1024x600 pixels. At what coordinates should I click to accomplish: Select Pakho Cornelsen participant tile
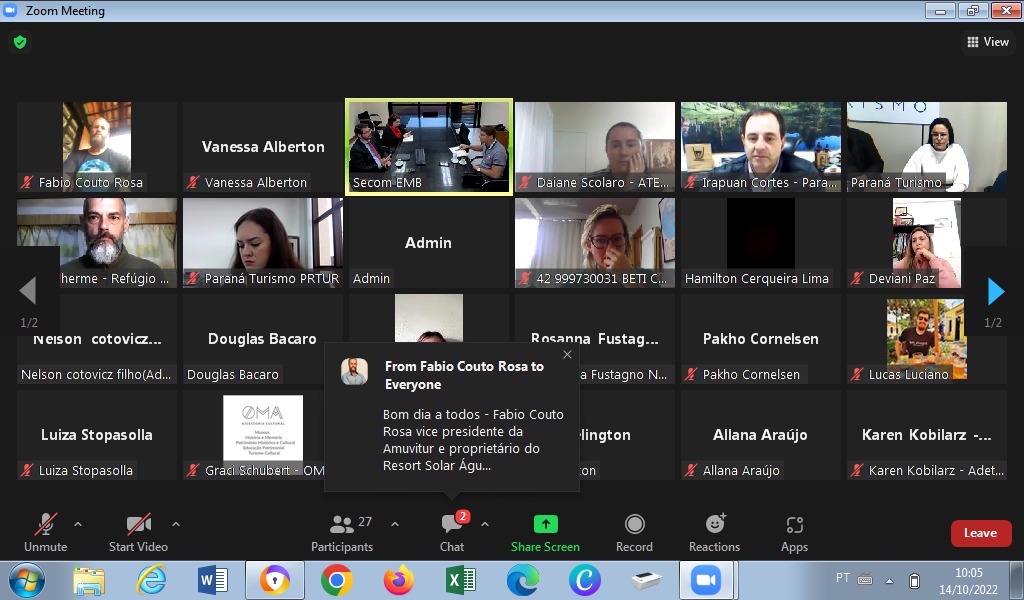(x=761, y=339)
